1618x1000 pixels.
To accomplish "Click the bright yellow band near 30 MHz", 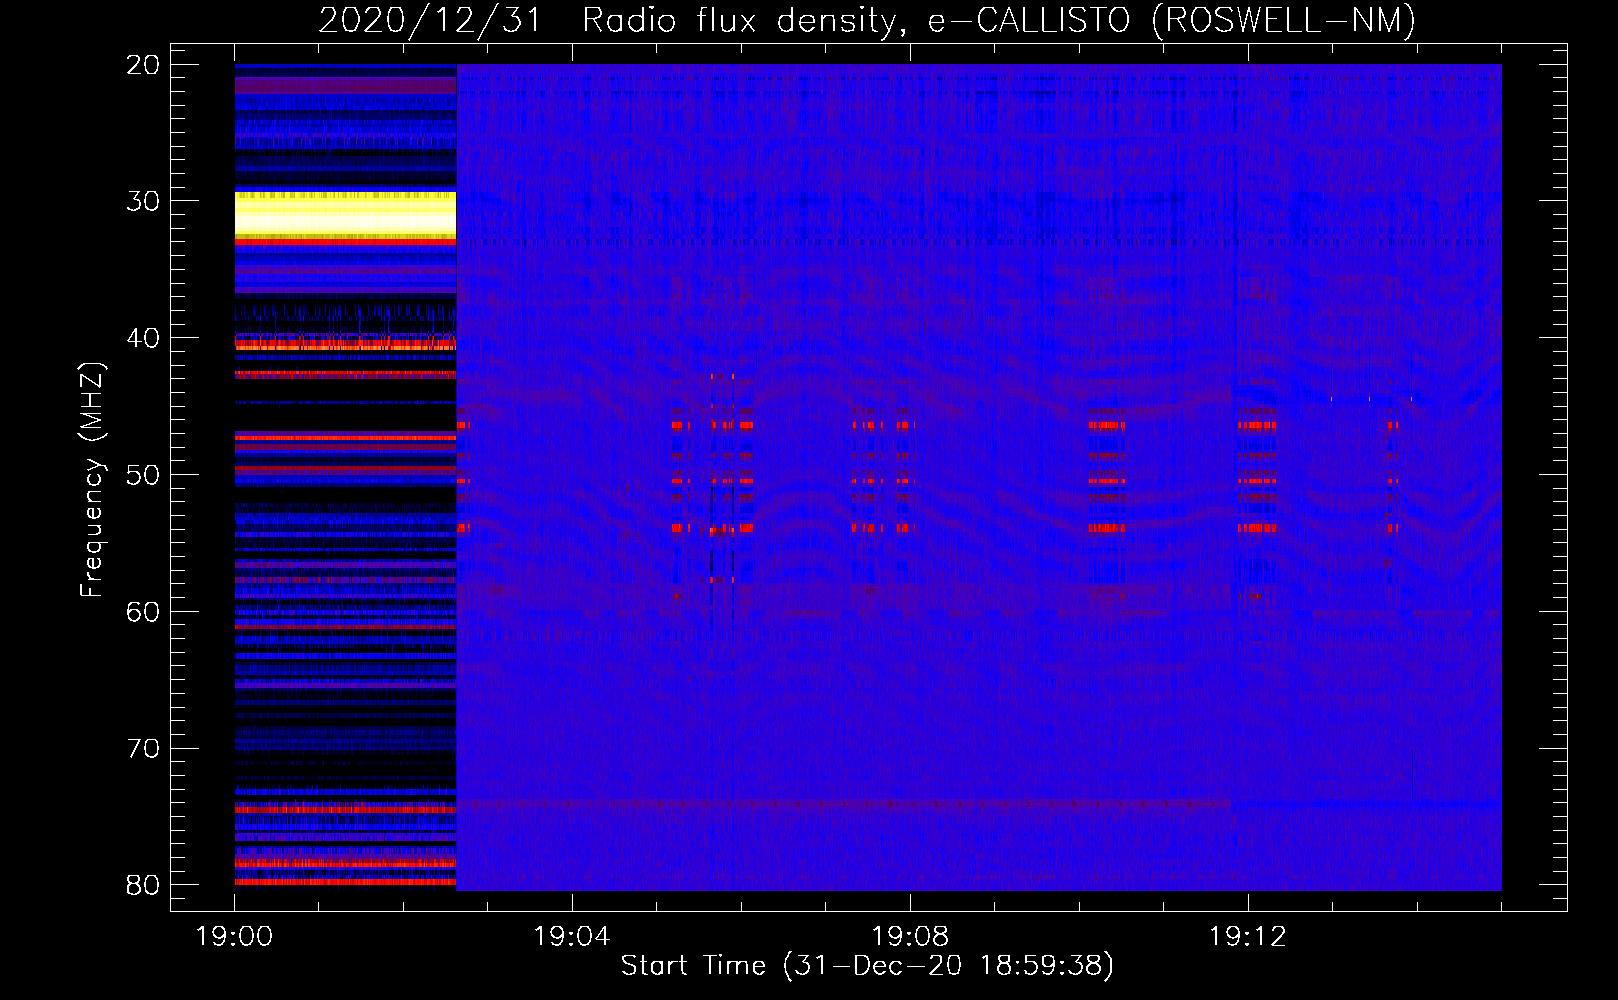I will coord(345,216).
